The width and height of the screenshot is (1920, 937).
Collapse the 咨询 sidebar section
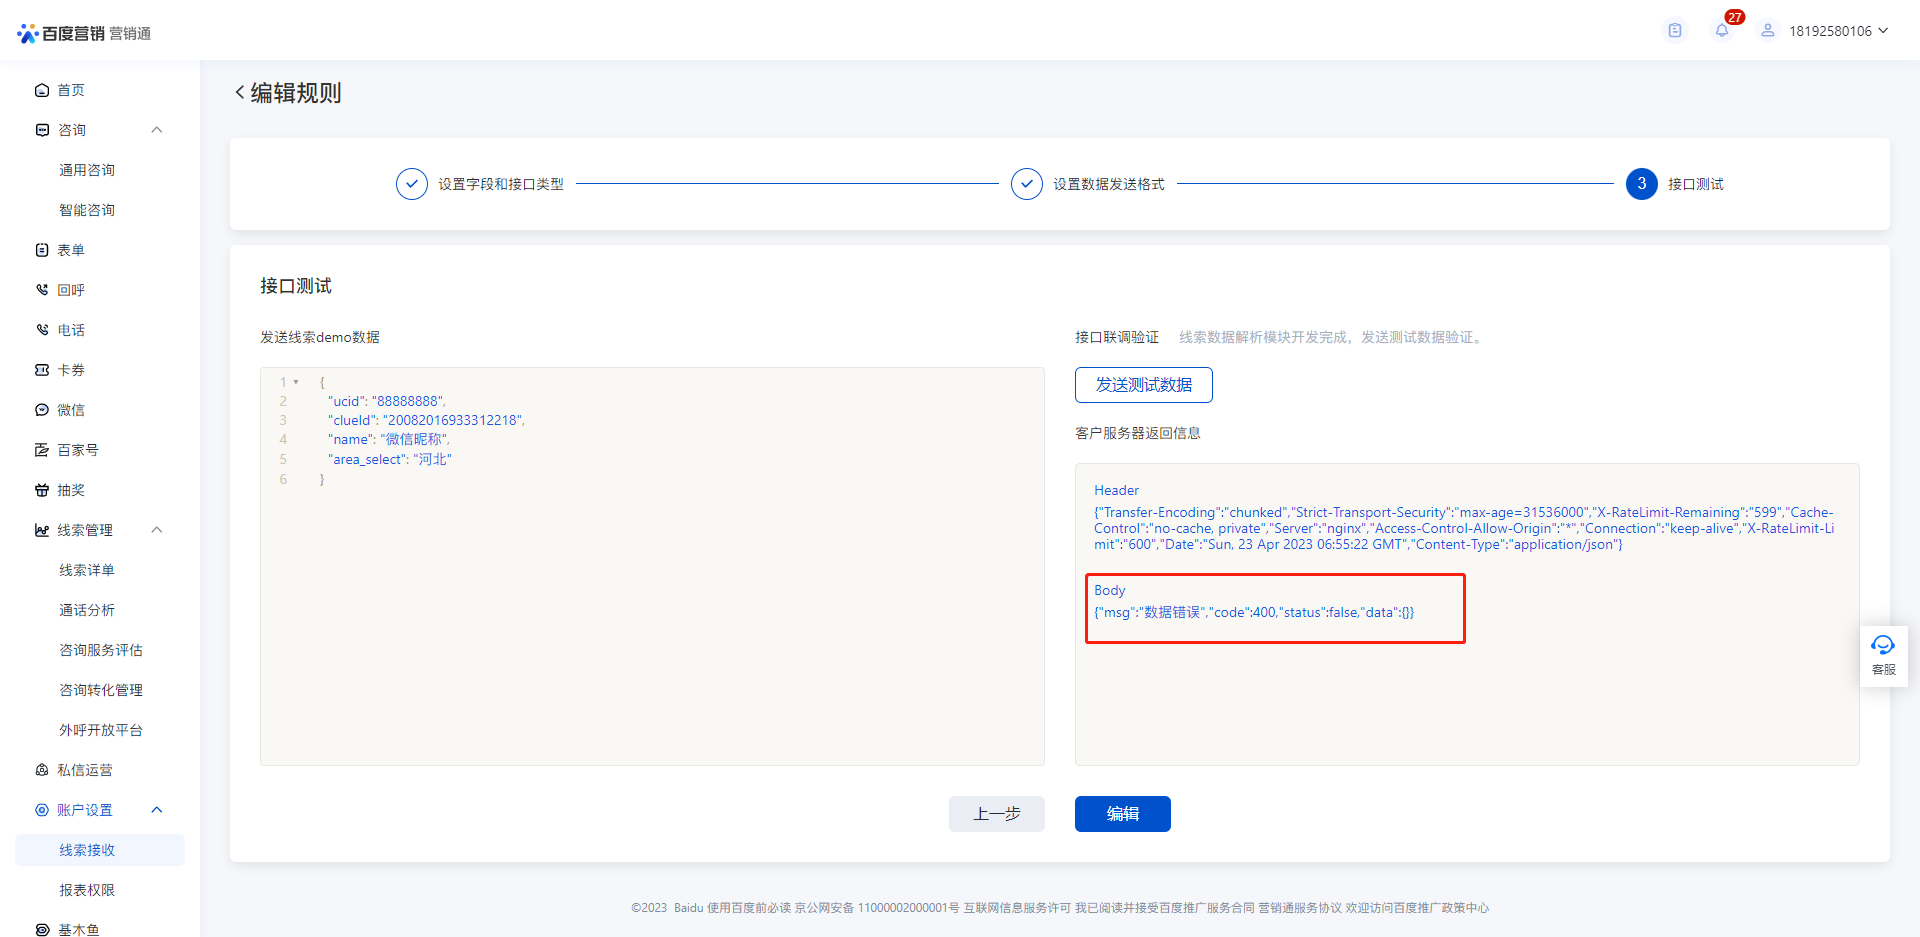tap(157, 130)
